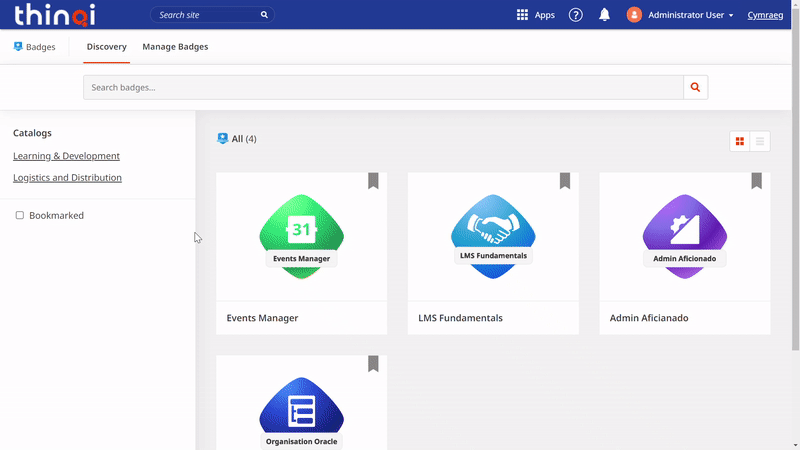This screenshot has width=800, height=450.
Task: Open the Organisation Oracle badge image
Action: (302, 413)
